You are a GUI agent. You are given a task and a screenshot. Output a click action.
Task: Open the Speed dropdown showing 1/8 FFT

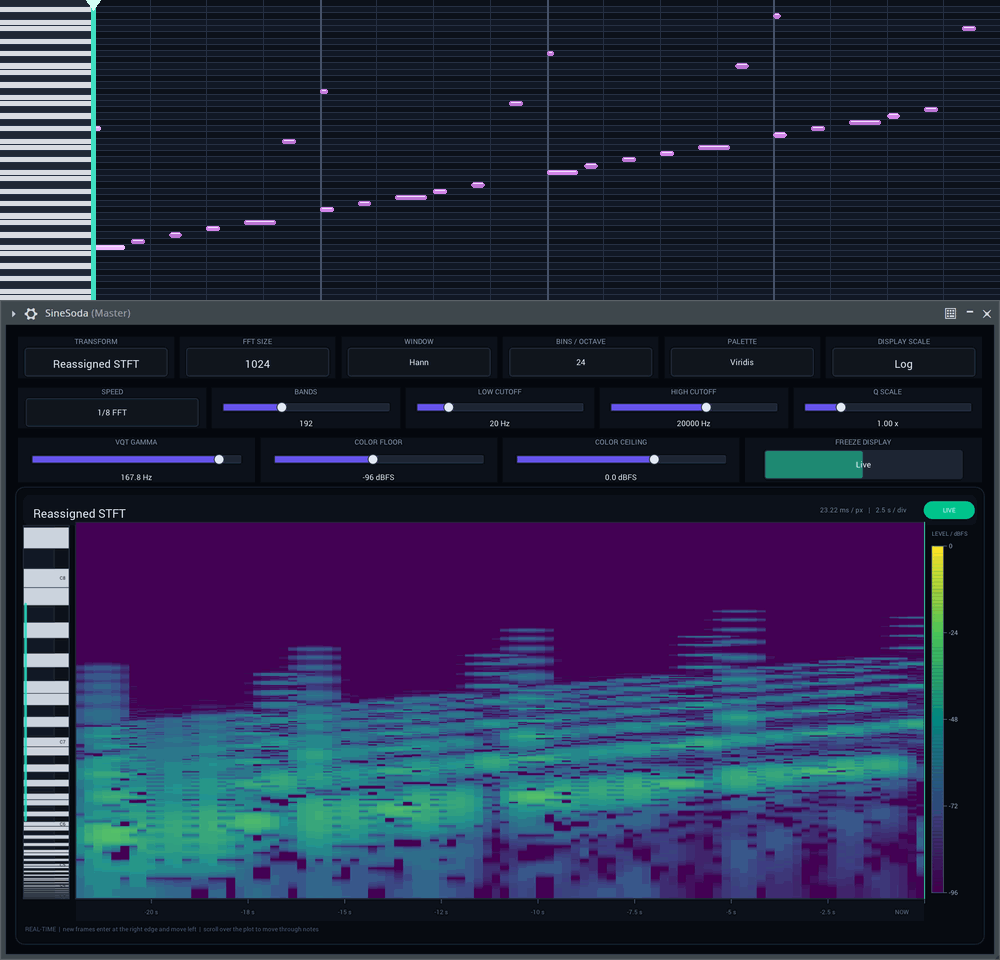[x=112, y=413]
